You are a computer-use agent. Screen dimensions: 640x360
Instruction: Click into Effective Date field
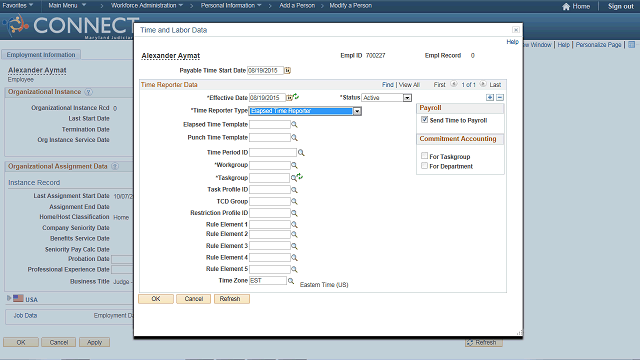(x=267, y=98)
